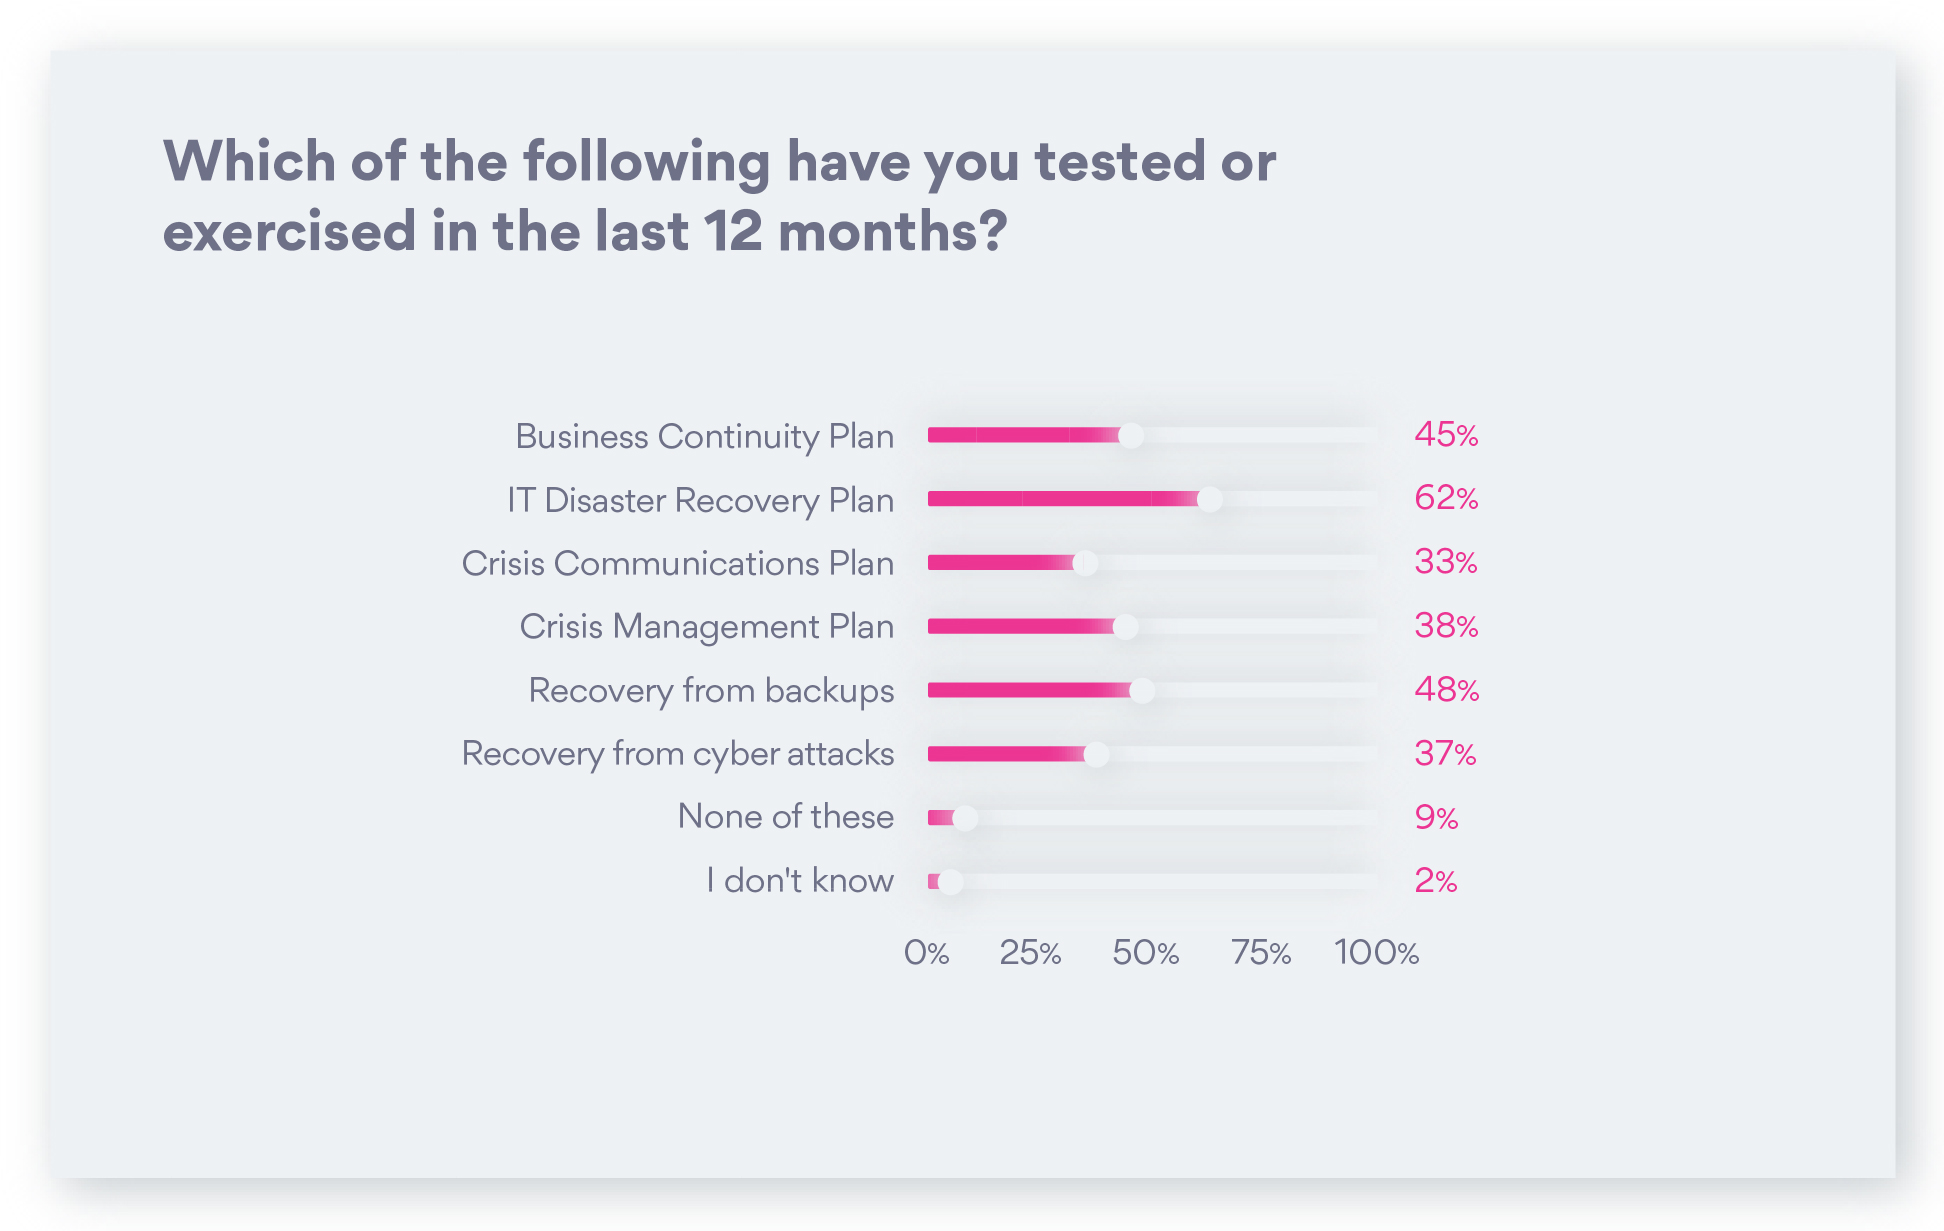Click the I don't know slider knob

[x=950, y=881]
